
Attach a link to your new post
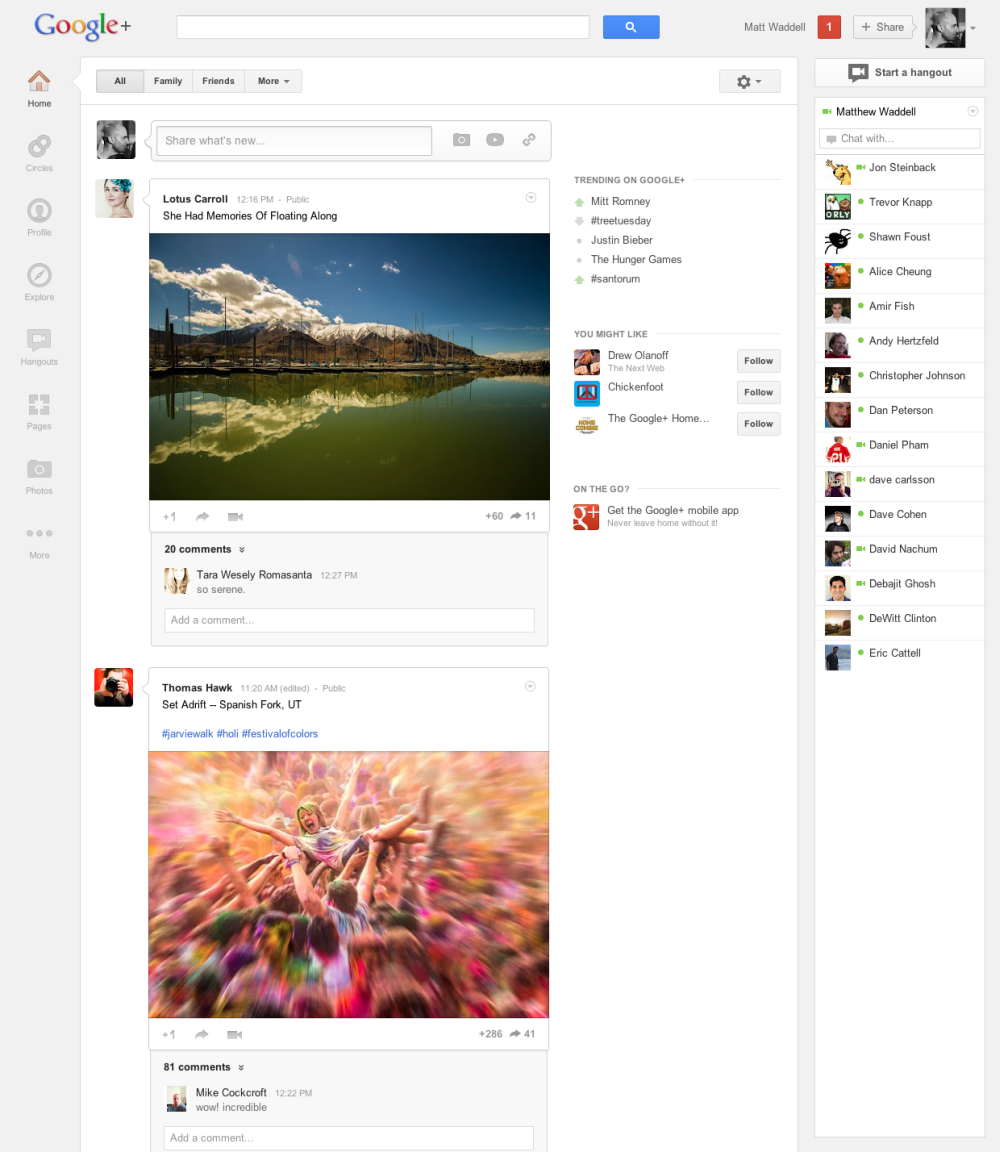point(529,140)
